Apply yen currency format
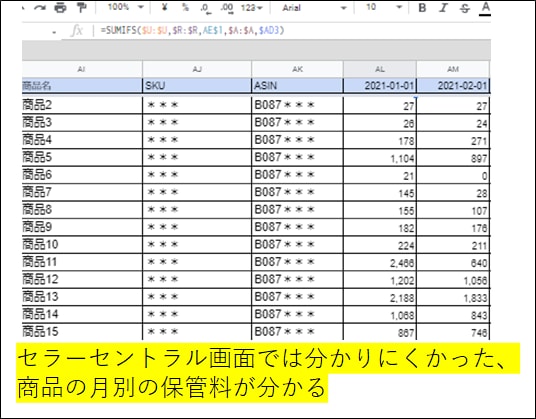This screenshot has height=419, width=536. tap(164, 7)
